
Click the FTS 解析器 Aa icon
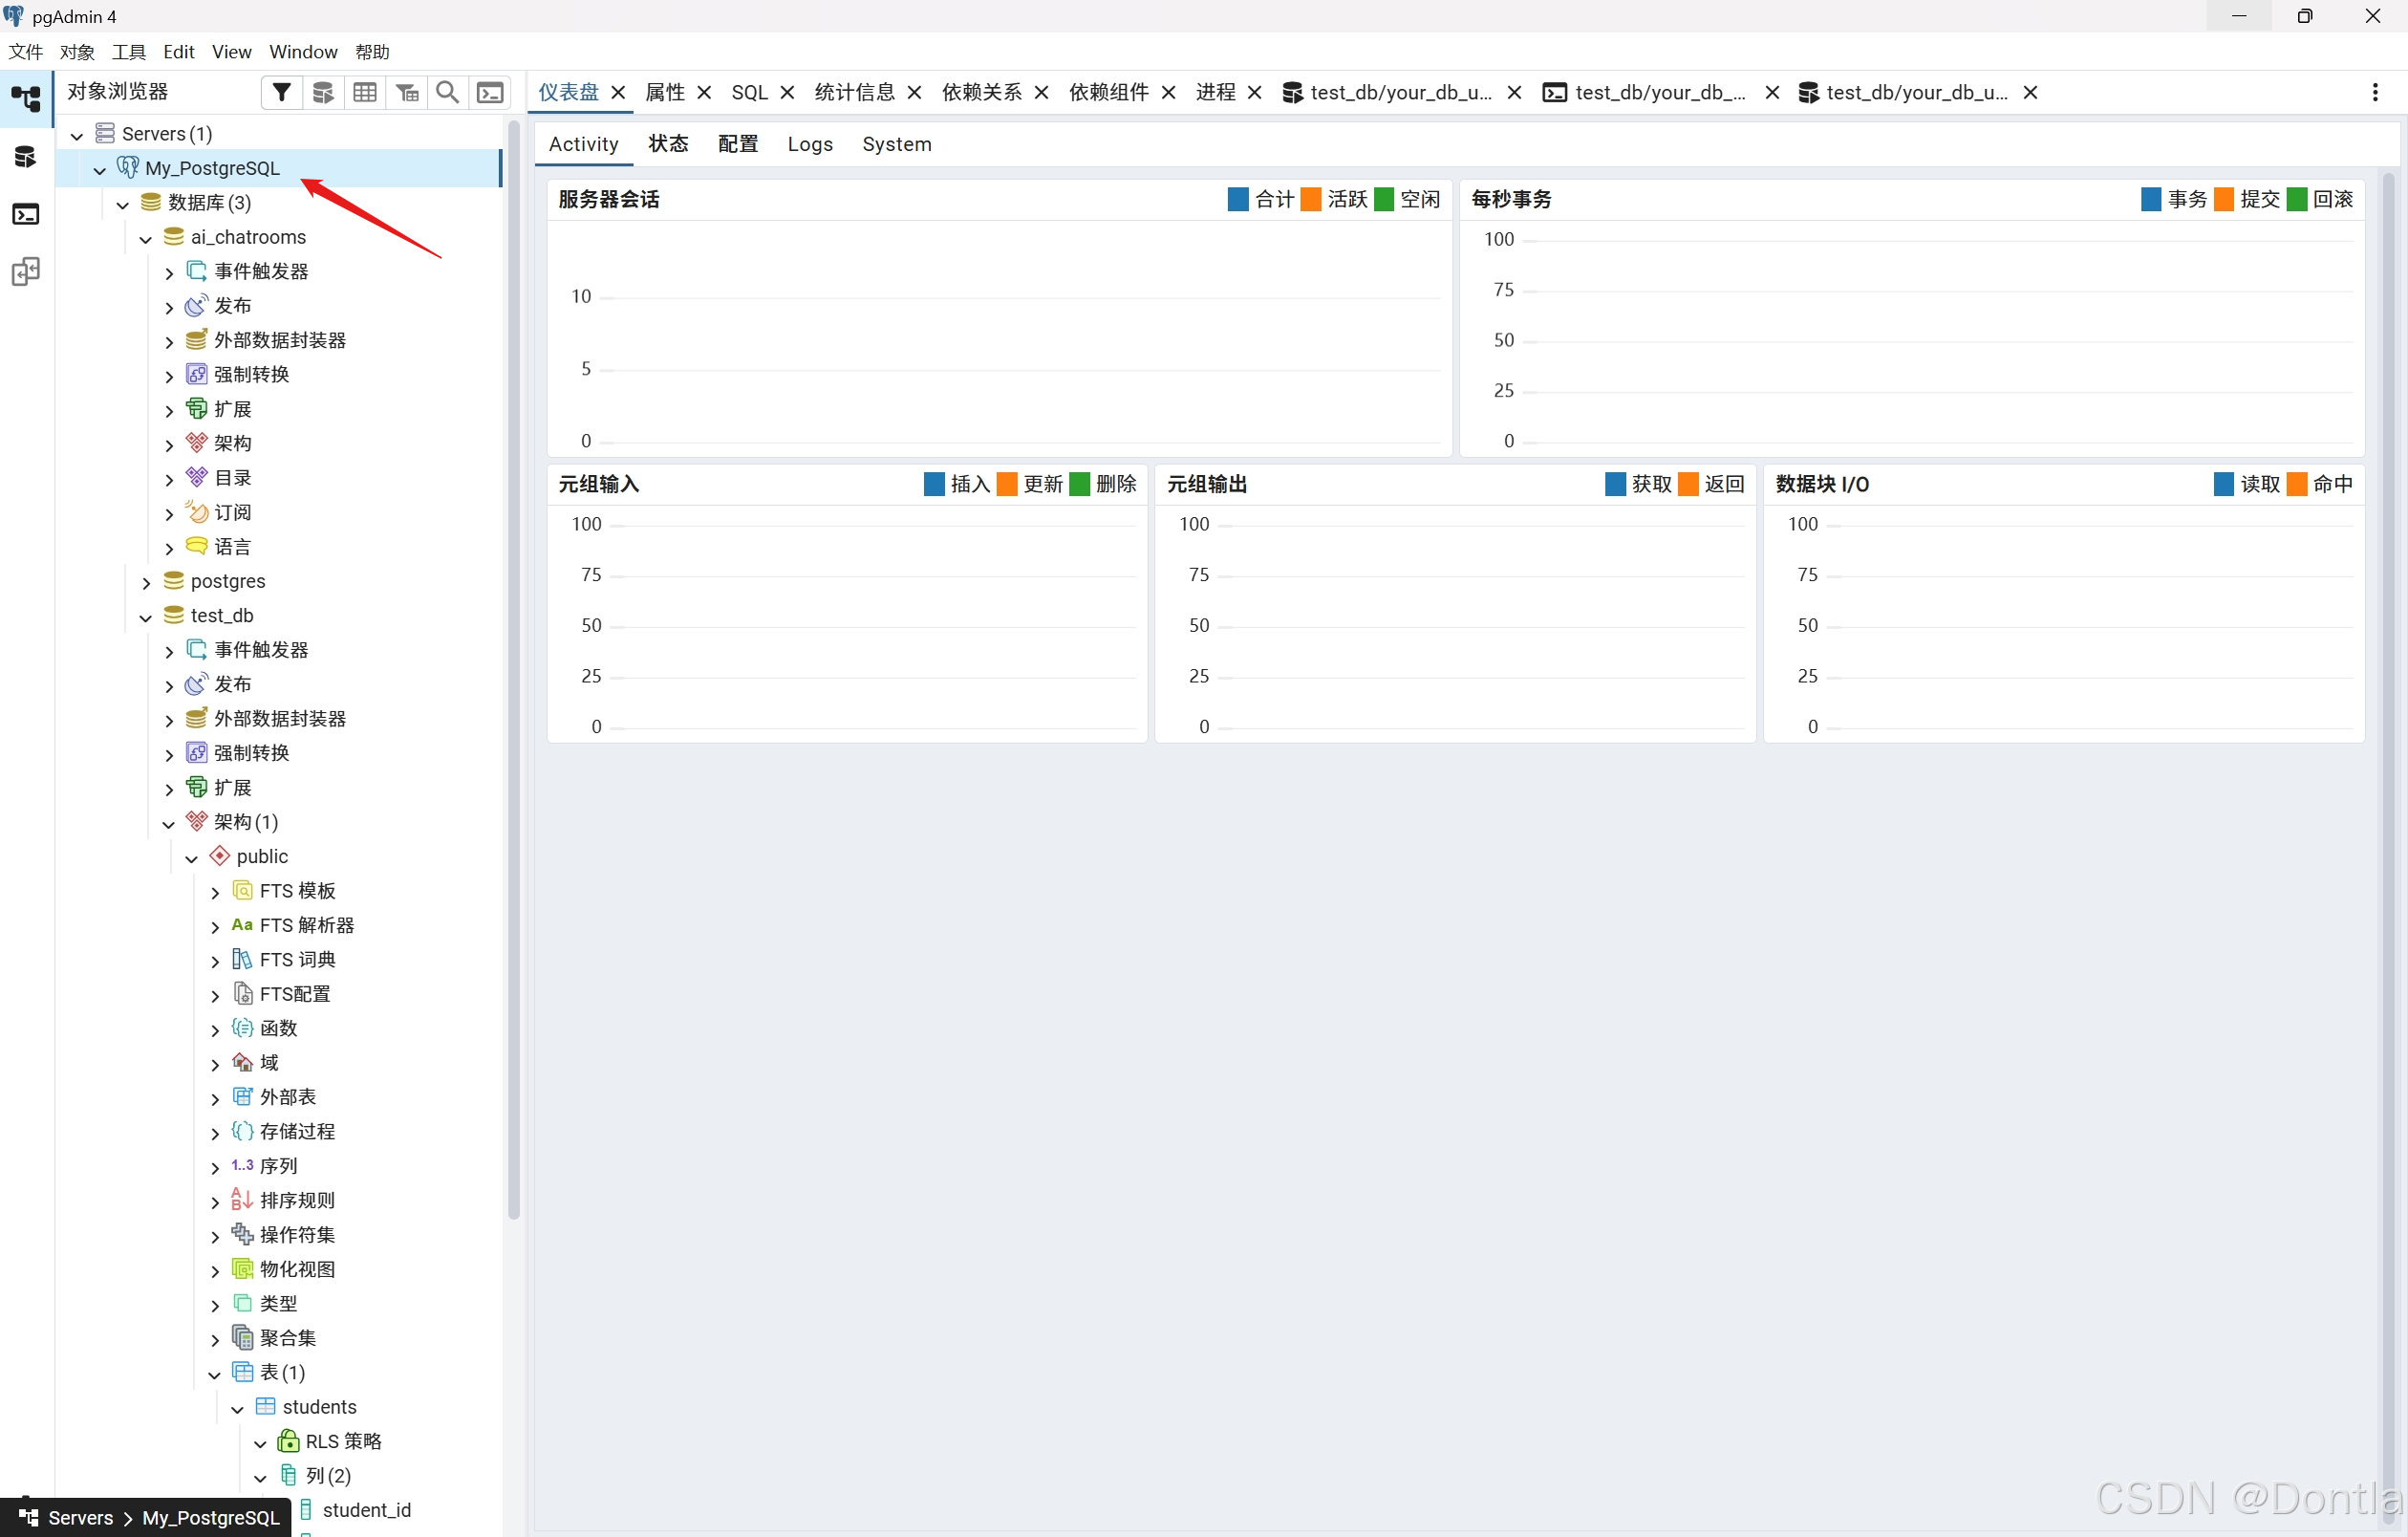(x=243, y=924)
